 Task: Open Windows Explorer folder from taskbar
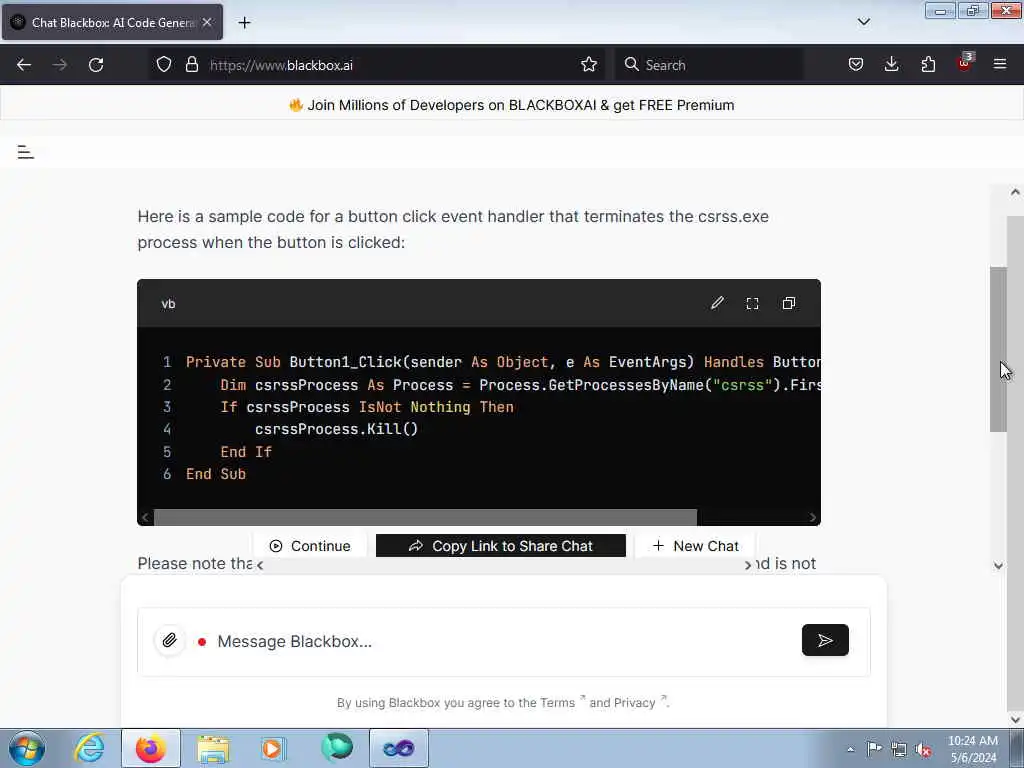click(x=213, y=748)
